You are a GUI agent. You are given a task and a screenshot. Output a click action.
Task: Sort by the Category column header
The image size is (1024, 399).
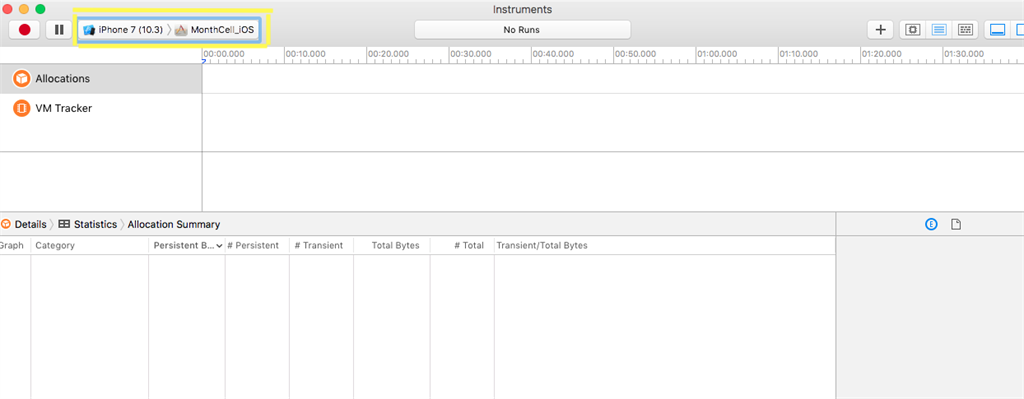pyautogui.click(x=89, y=246)
